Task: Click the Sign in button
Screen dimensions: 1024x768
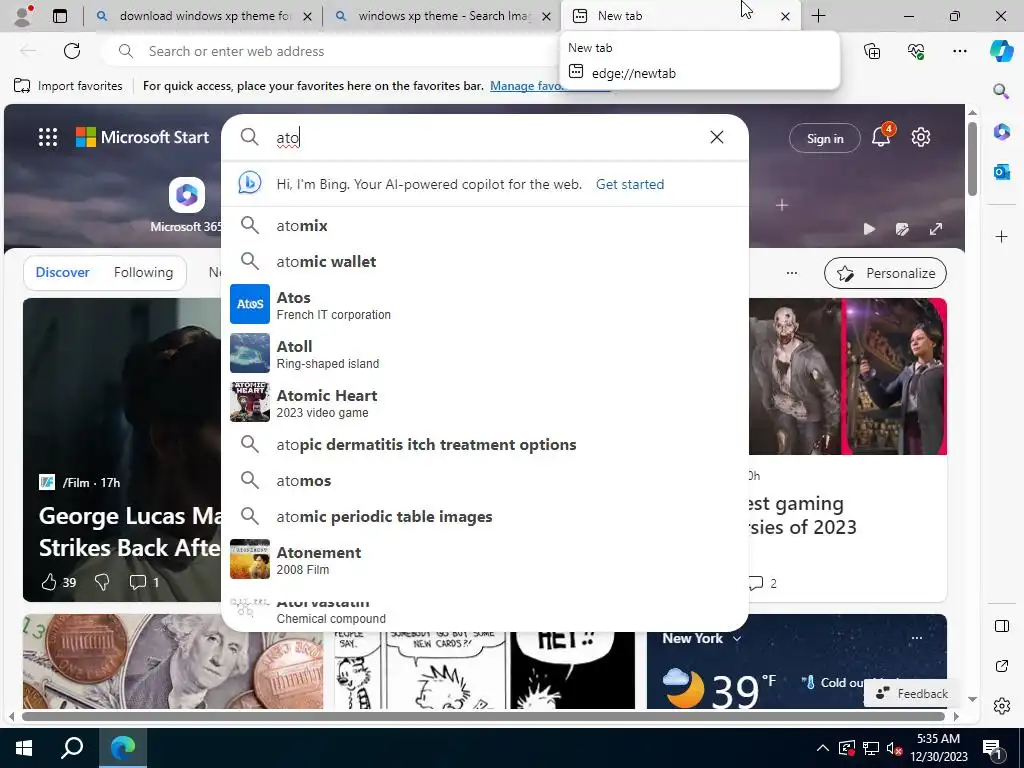Action: [824, 138]
